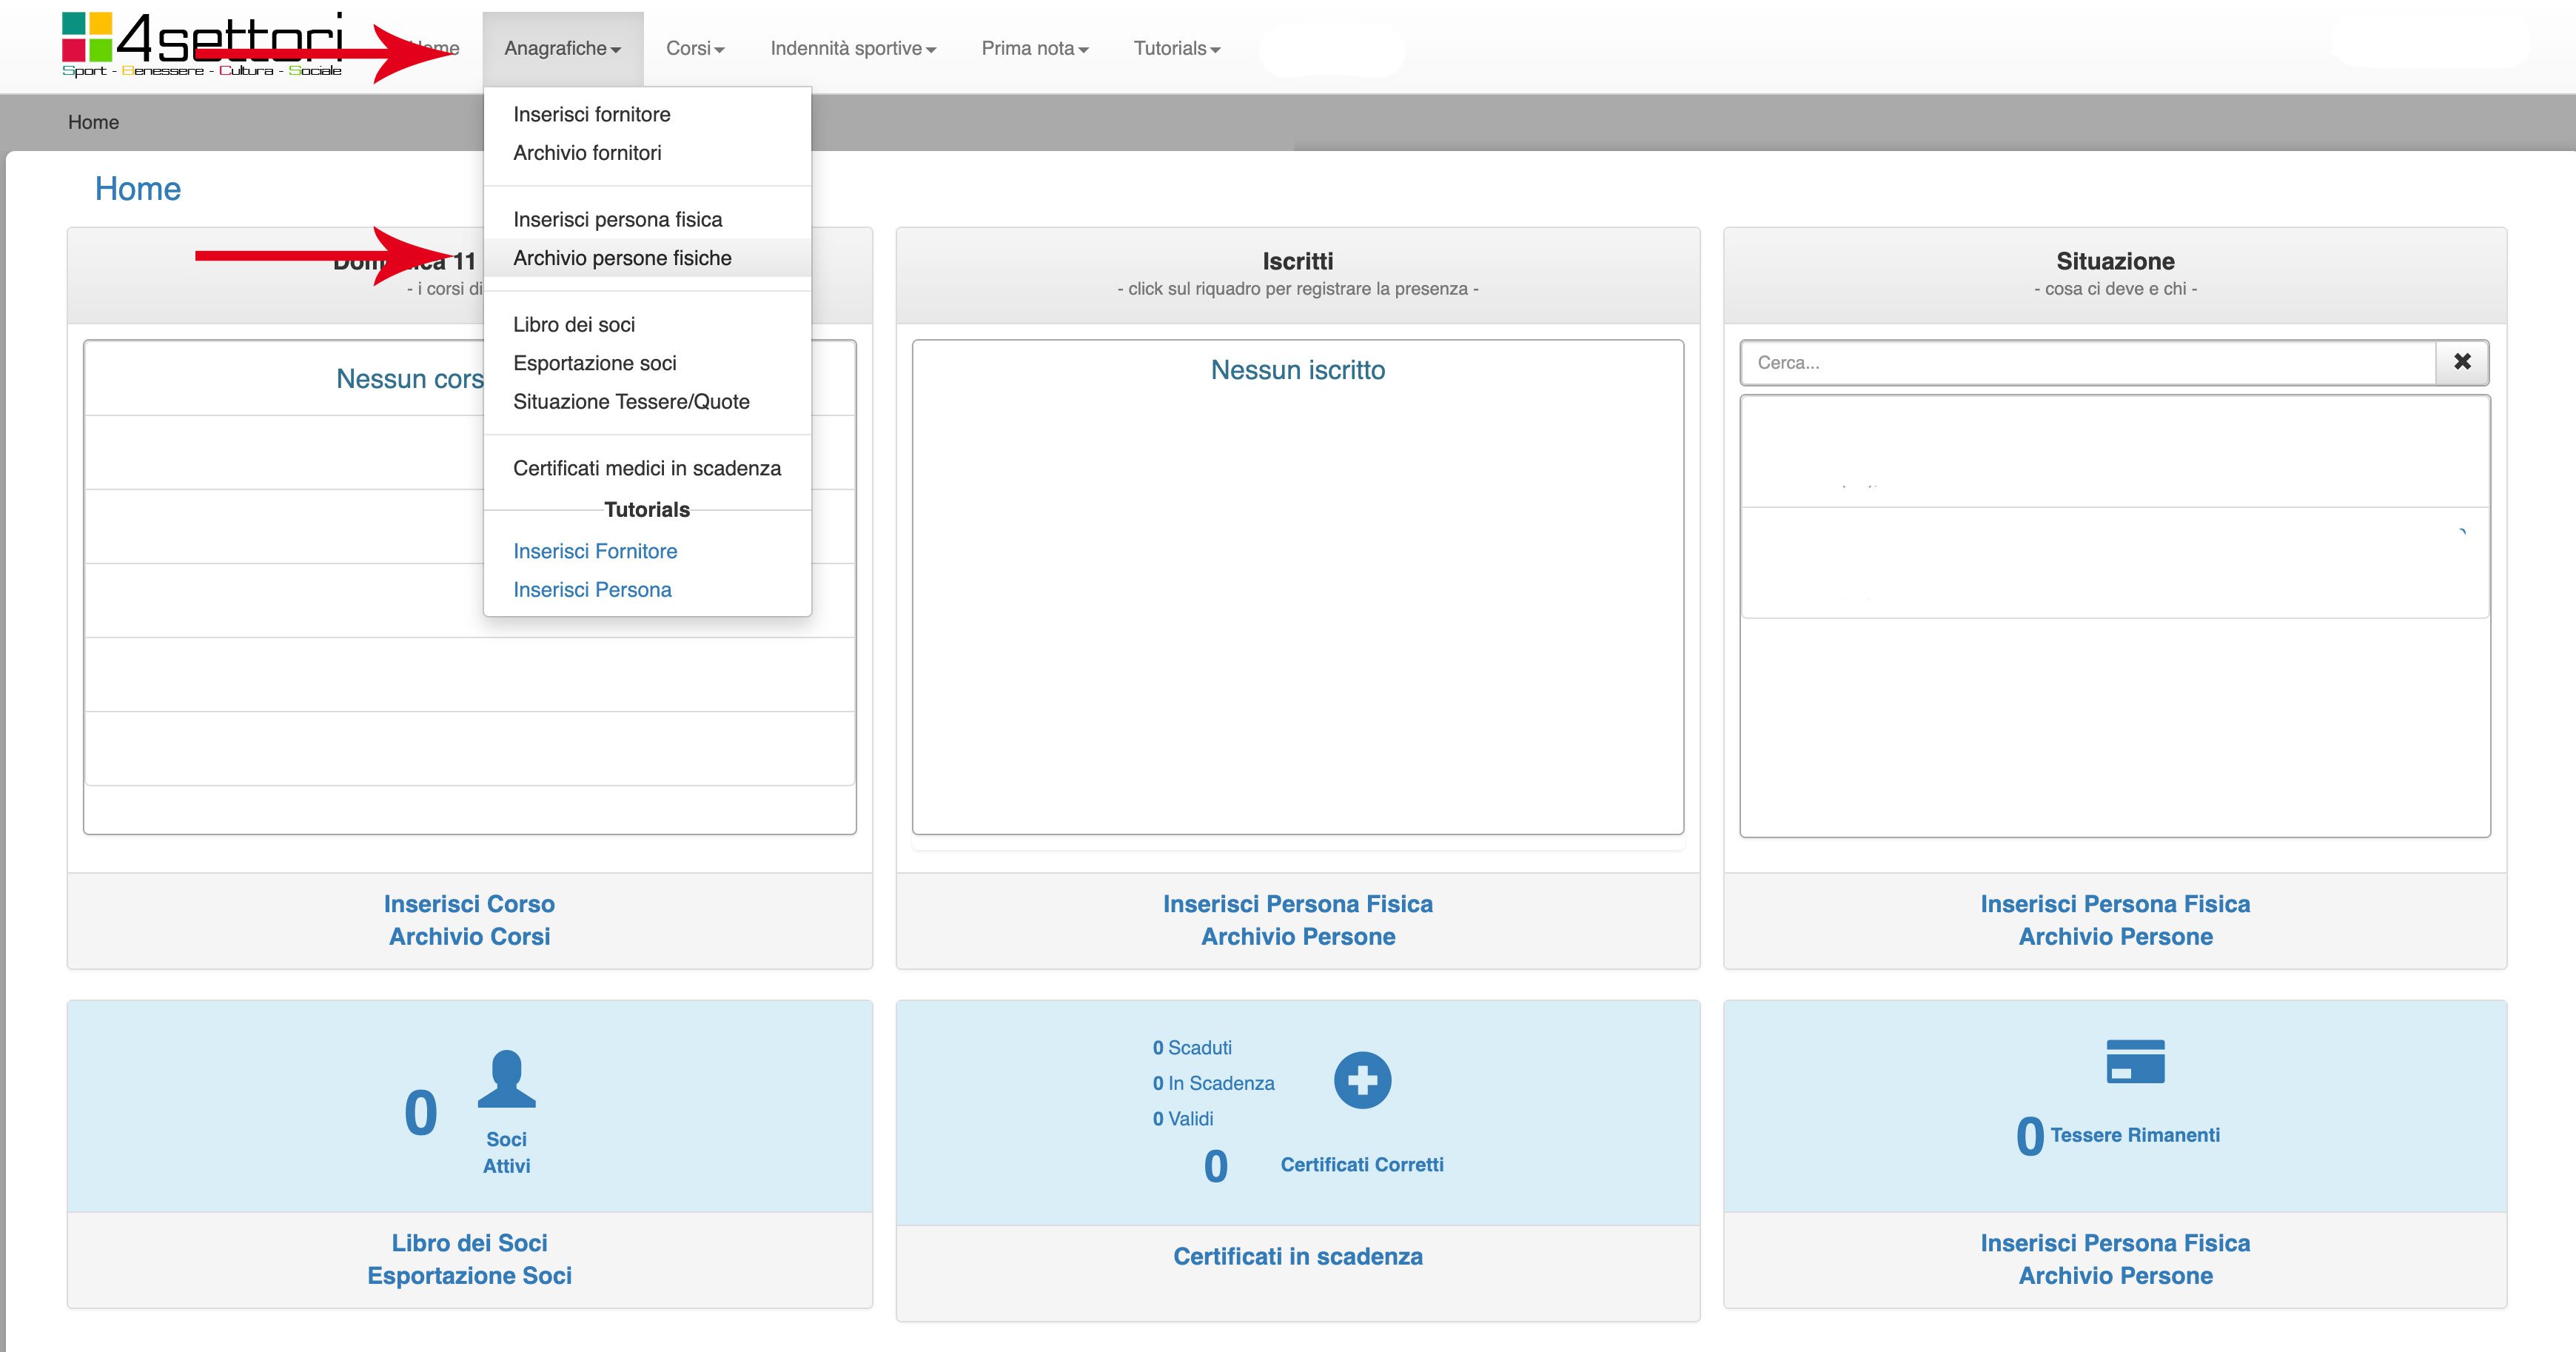Clear the search with the X button

pyautogui.click(x=2462, y=362)
